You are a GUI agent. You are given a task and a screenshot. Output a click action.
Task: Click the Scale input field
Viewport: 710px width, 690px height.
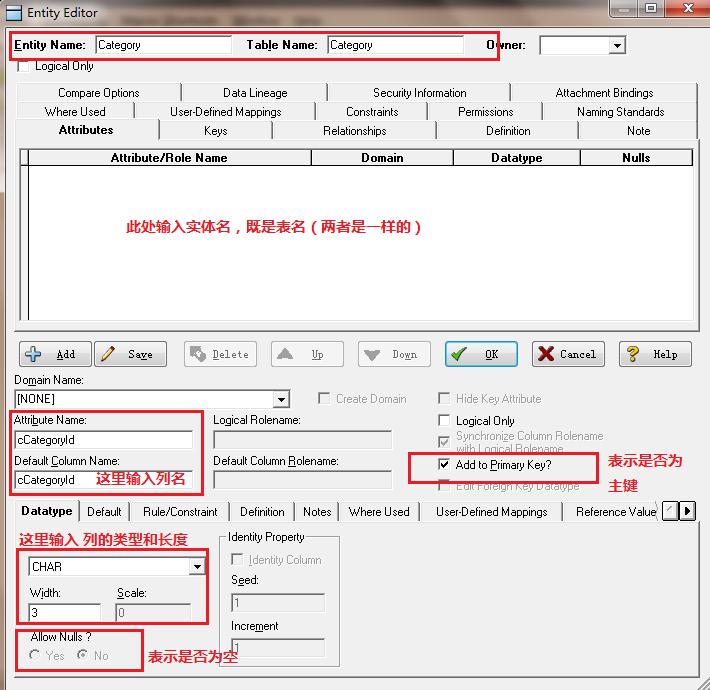tap(153, 613)
